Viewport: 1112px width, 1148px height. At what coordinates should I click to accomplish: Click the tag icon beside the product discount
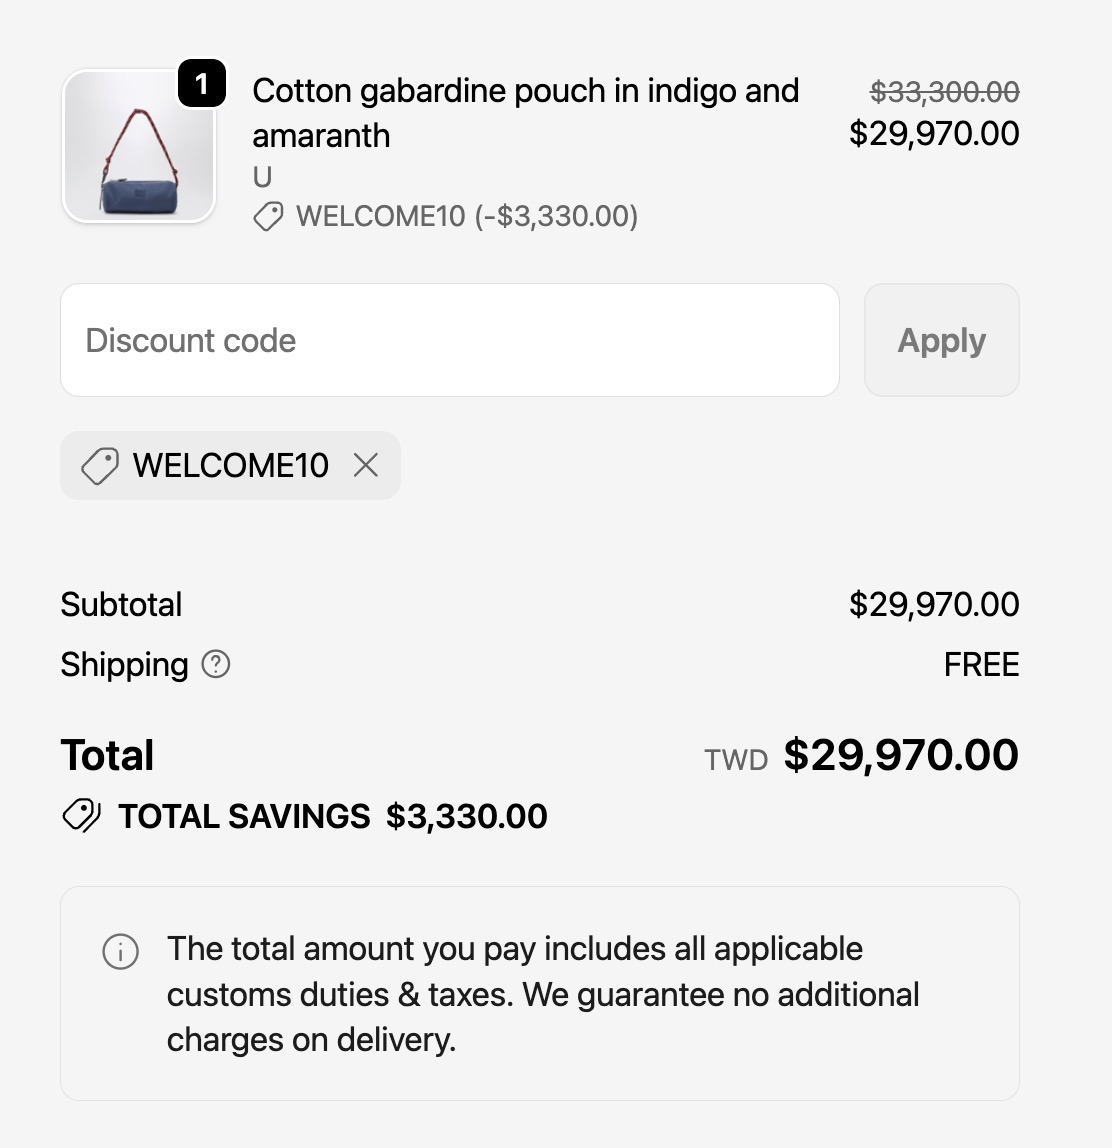(268, 217)
